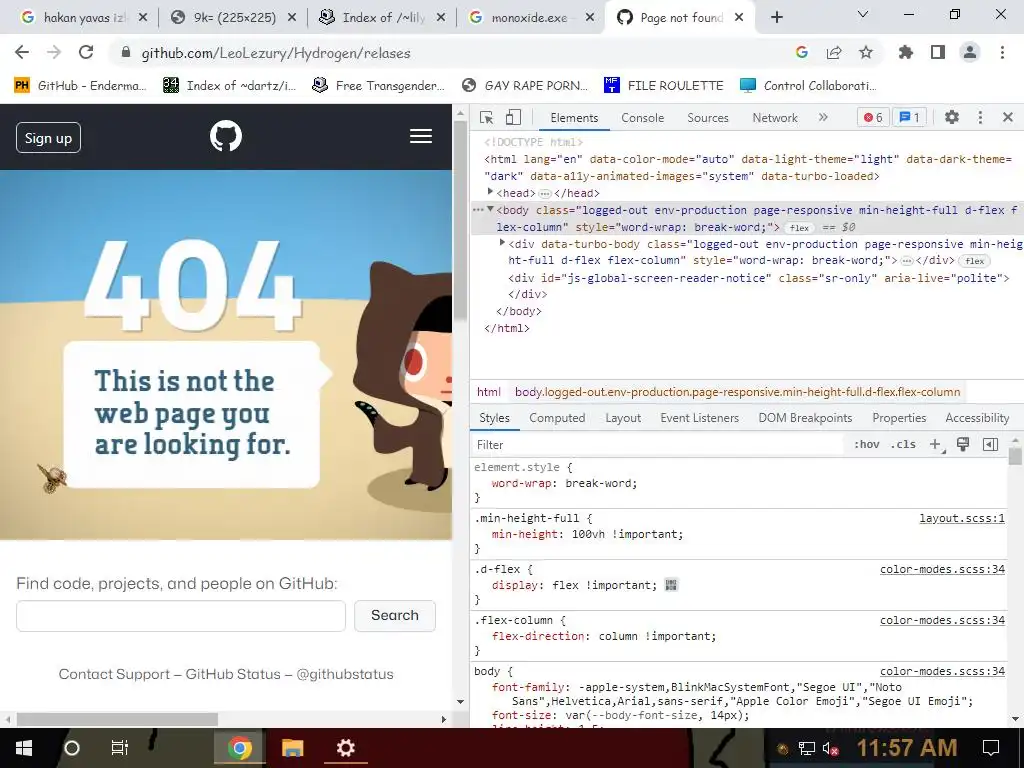The width and height of the screenshot is (1024, 768).
Task: Share this page icon in address bar
Action: click(834, 53)
